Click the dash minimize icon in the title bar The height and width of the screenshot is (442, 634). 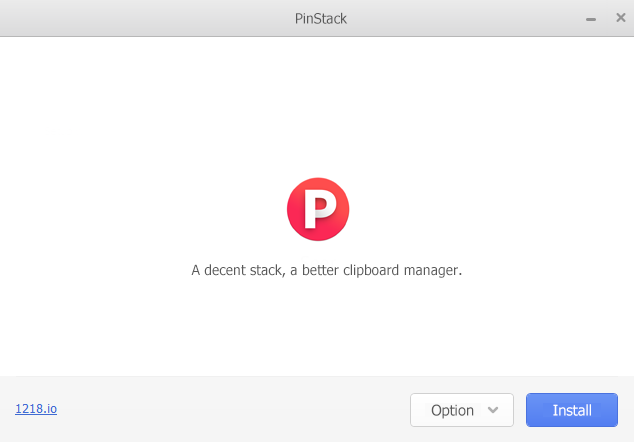coord(591,18)
